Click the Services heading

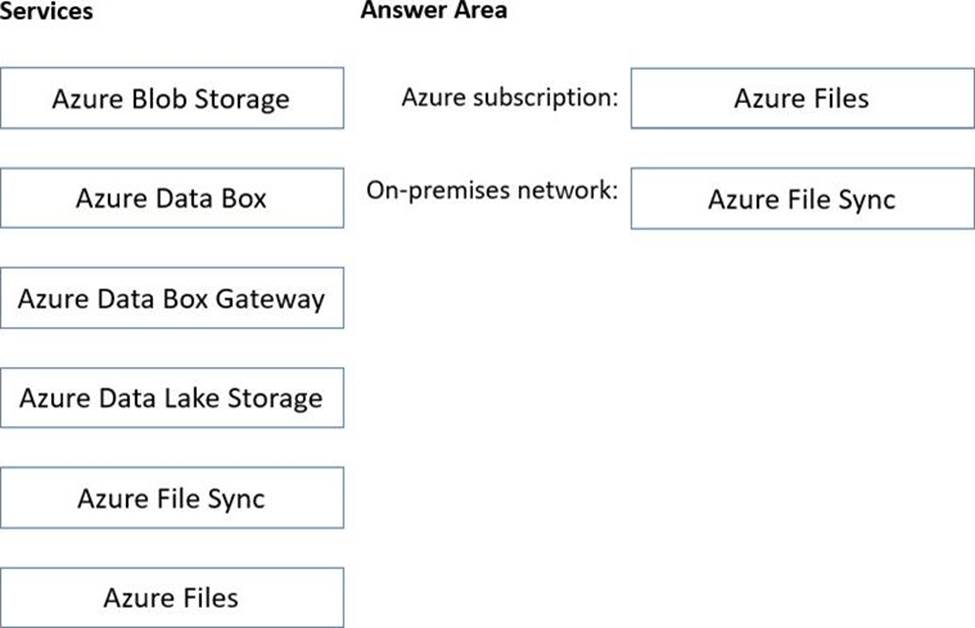46,11
